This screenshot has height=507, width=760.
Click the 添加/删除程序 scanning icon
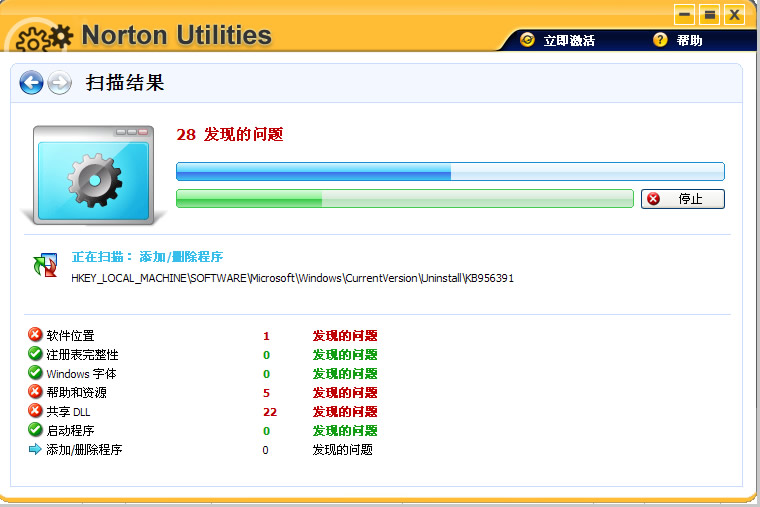click(45, 265)
